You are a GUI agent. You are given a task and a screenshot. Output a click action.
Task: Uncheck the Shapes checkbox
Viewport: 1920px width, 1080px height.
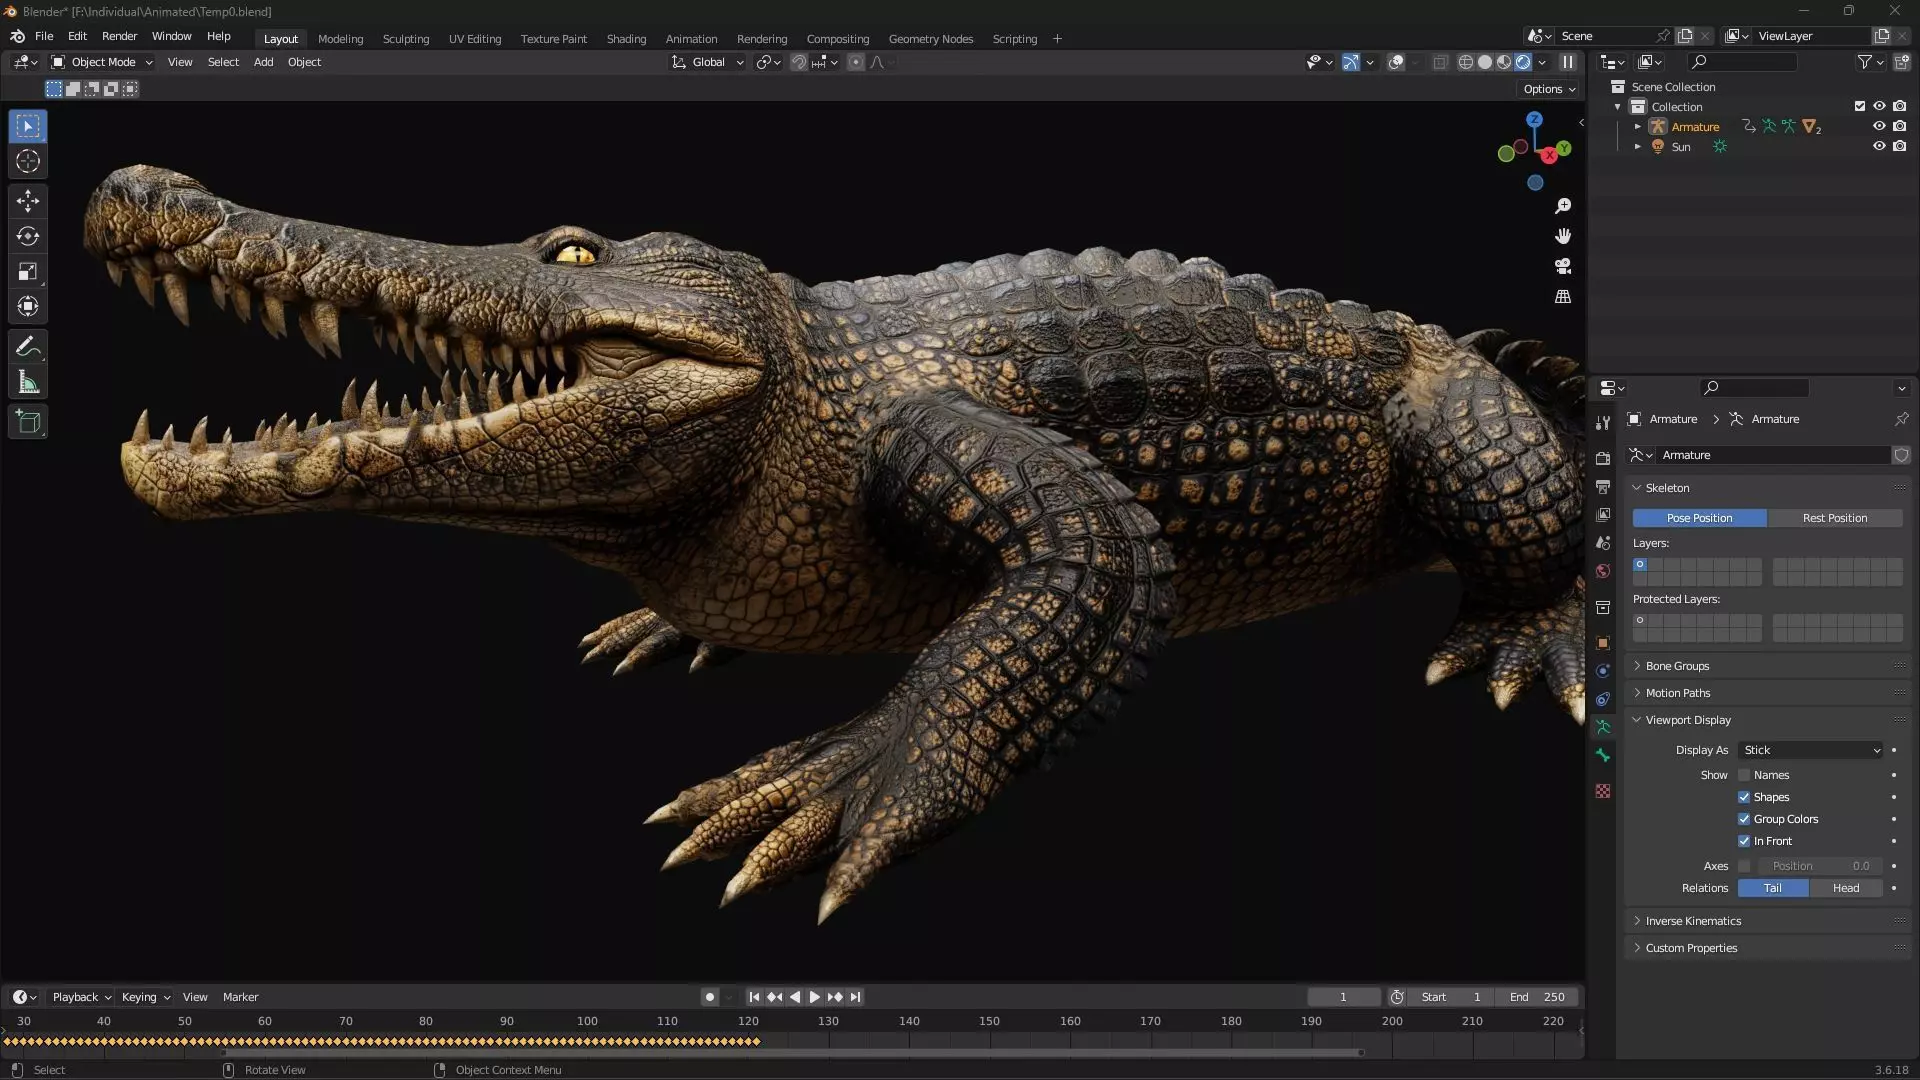(1744, 797)
